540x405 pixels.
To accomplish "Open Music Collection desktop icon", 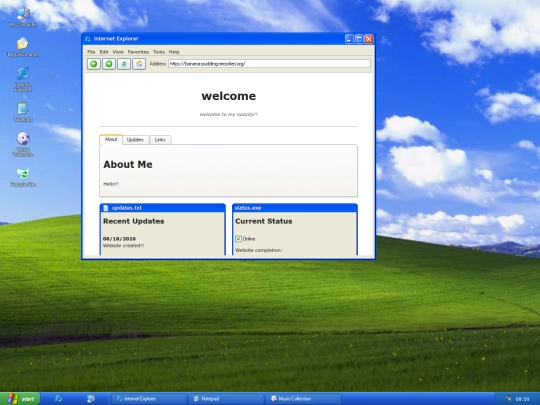I will coord(23,144).
